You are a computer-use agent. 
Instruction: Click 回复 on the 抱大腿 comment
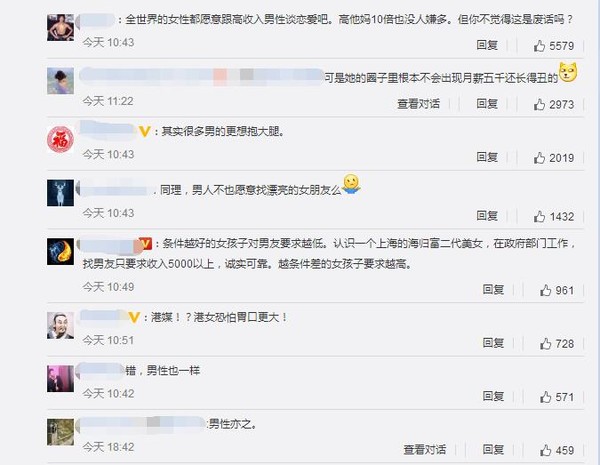coord(487,157)
